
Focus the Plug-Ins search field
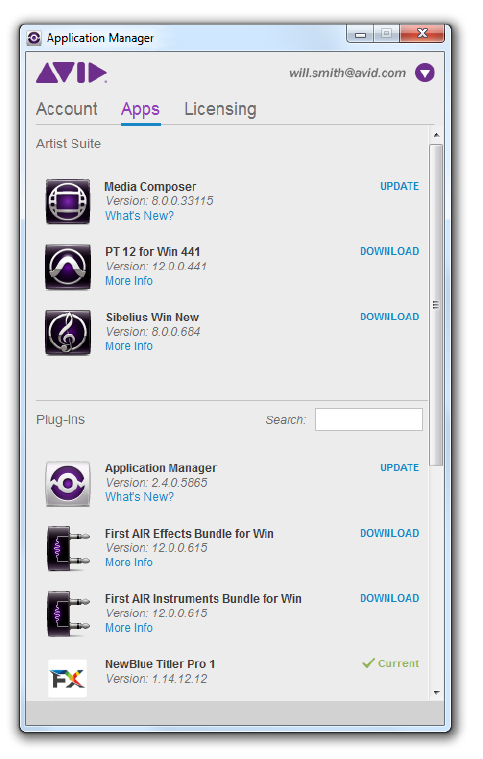pyautogui.click(x=369, y=419)
